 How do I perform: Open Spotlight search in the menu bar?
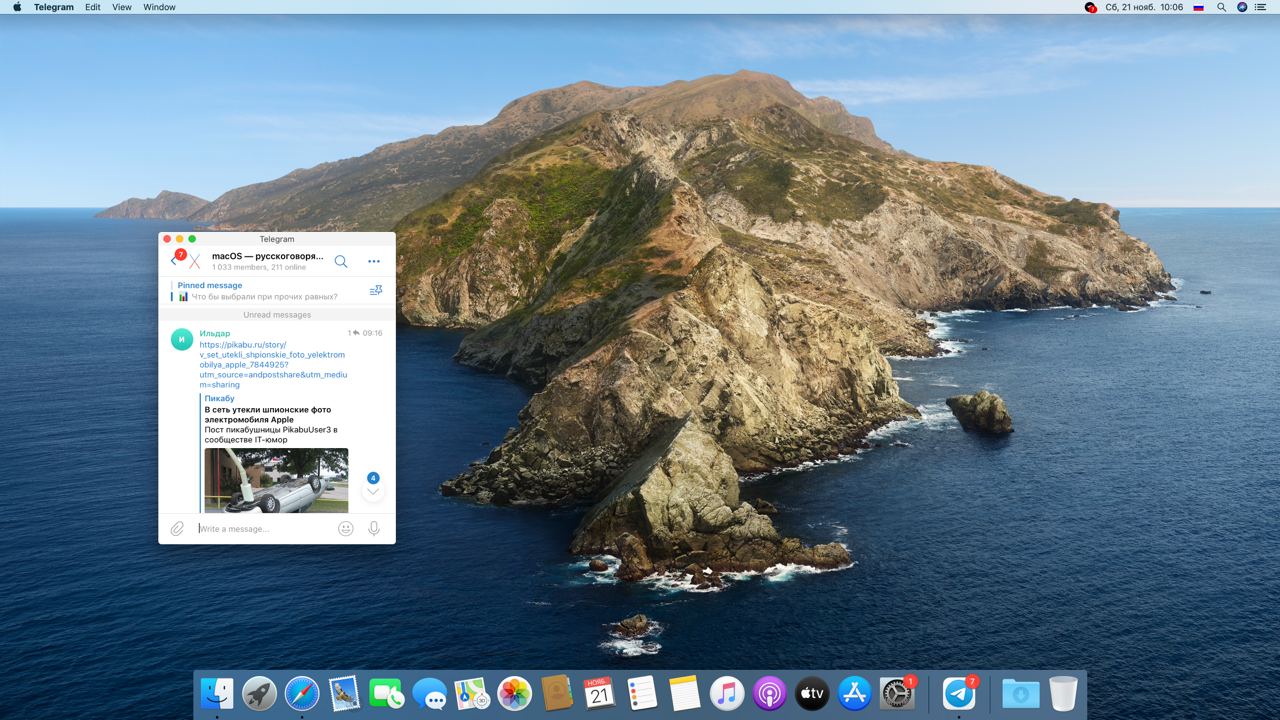point(1221,7)
